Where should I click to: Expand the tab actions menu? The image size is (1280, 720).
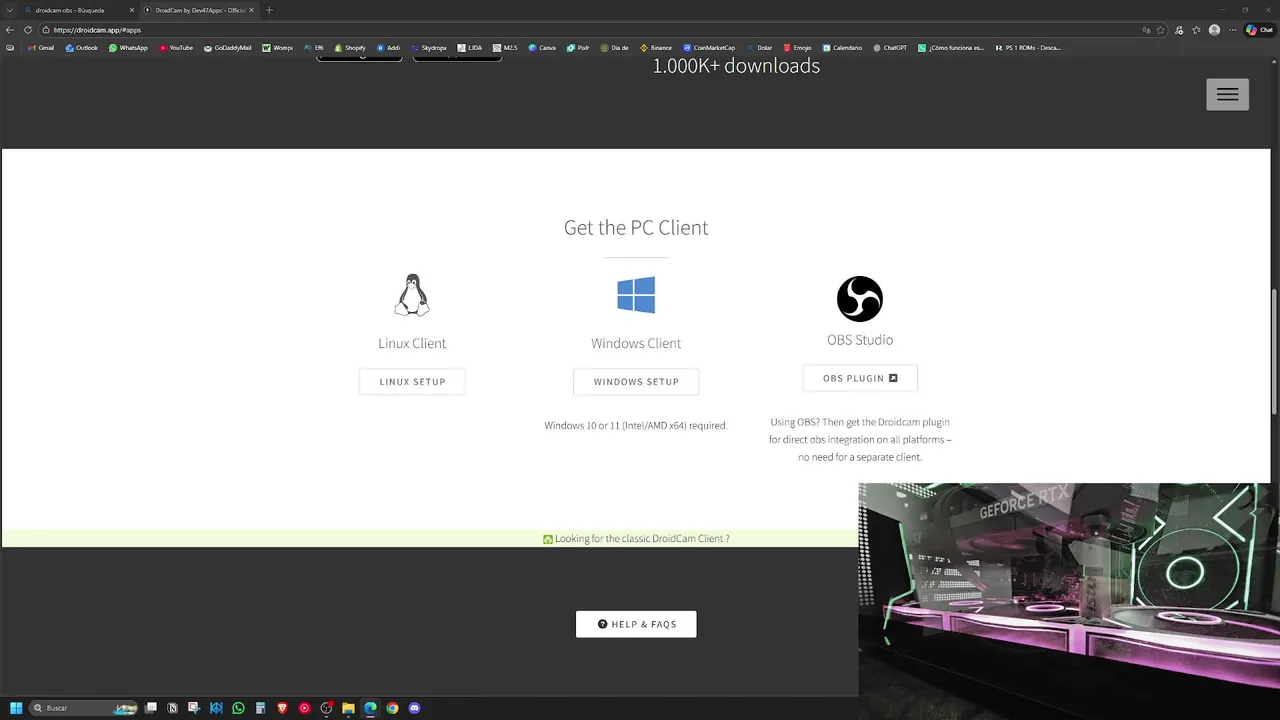point(9,10)
